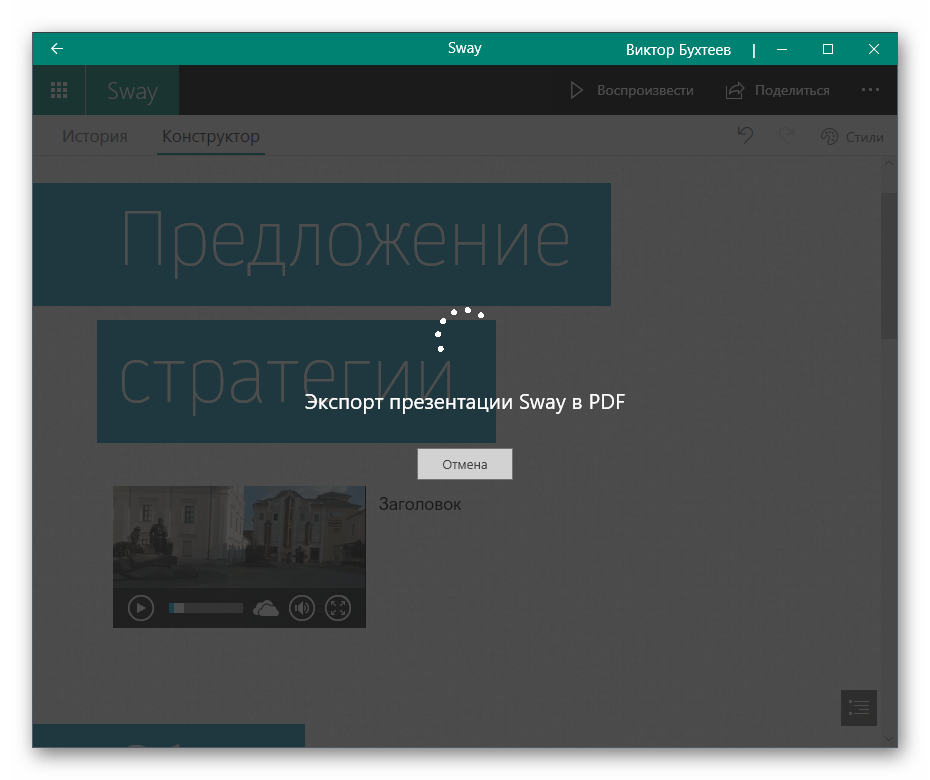This screenshot has width=930, height=780.
Task: Click the Заголовок heading text
Action: (420, 504)
